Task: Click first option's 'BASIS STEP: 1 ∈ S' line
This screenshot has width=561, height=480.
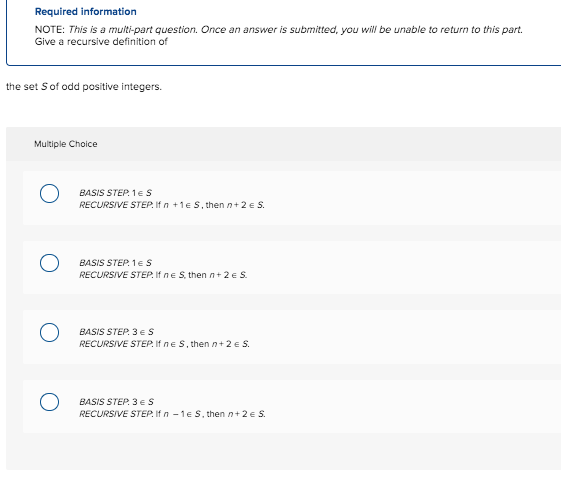Action: (x=116, y=193)
